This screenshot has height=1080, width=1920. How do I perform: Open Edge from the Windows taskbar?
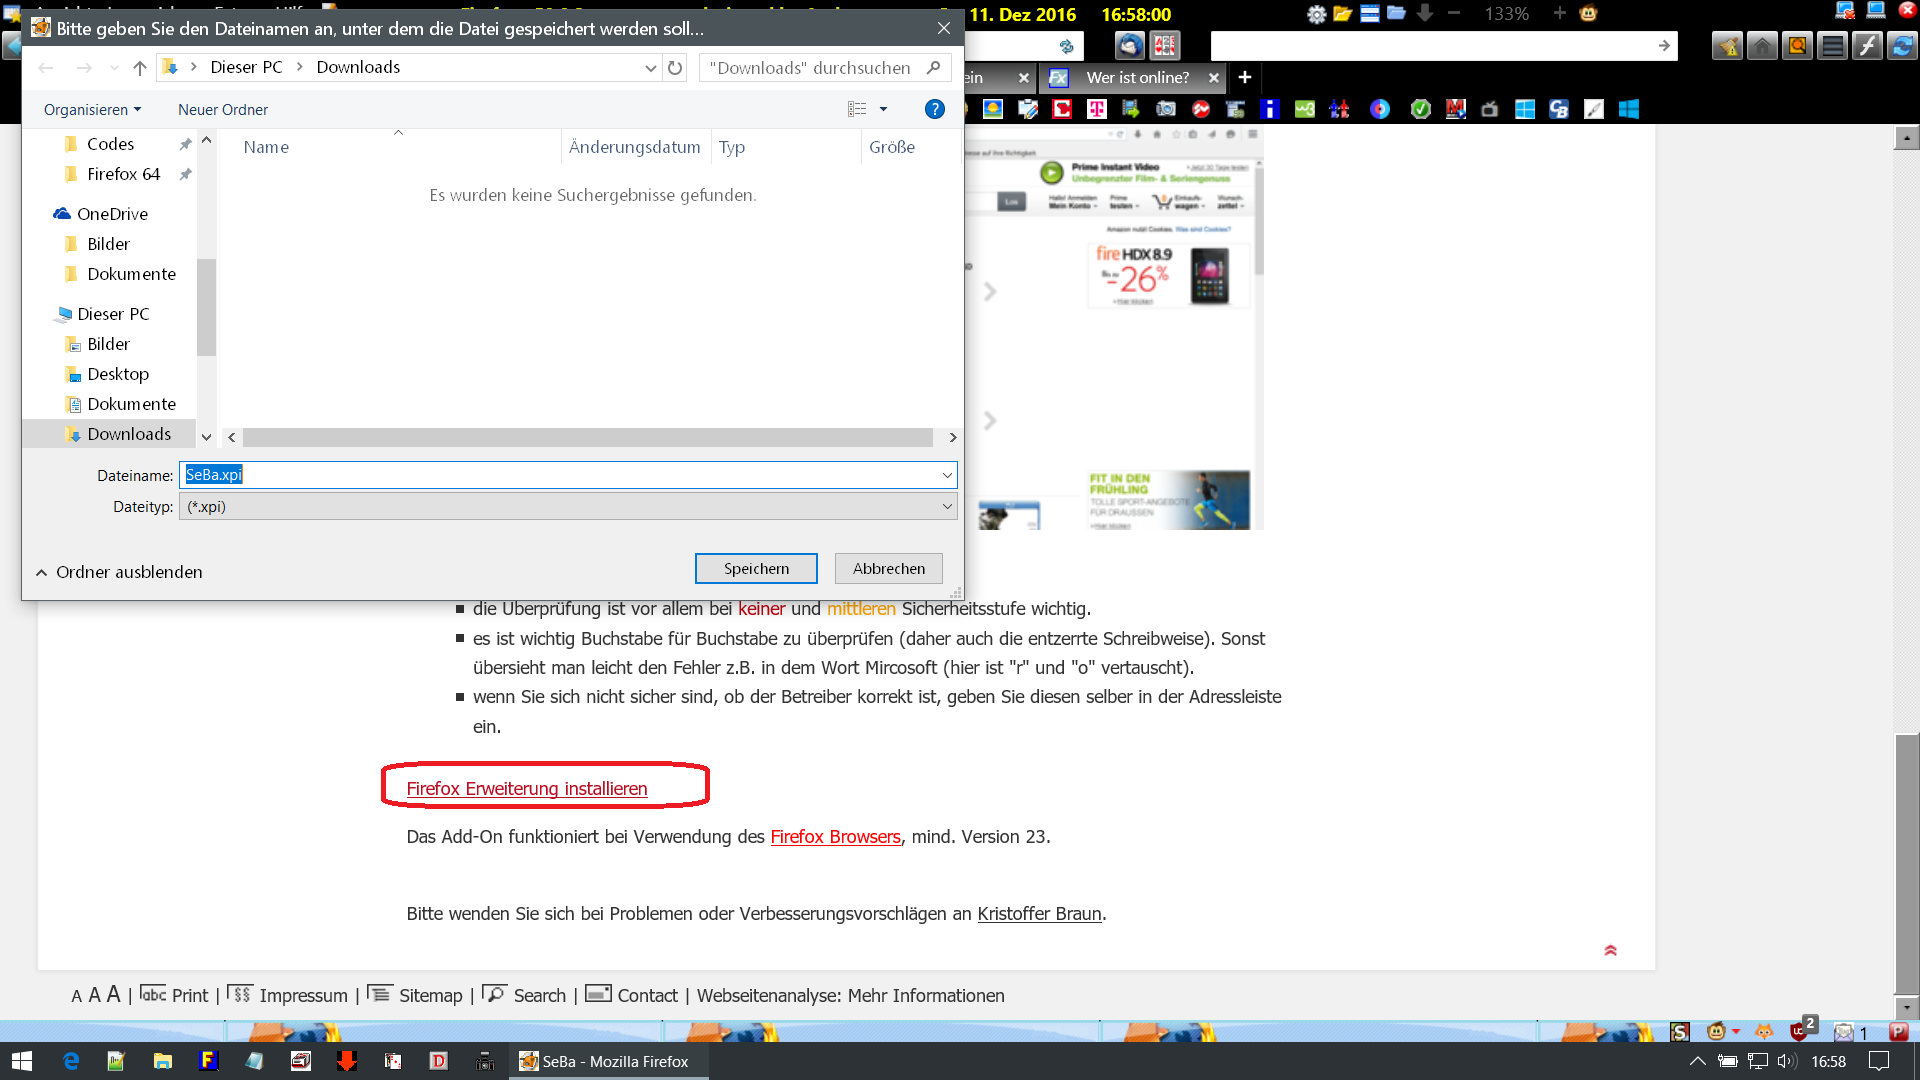click(x=71, y=1061)
